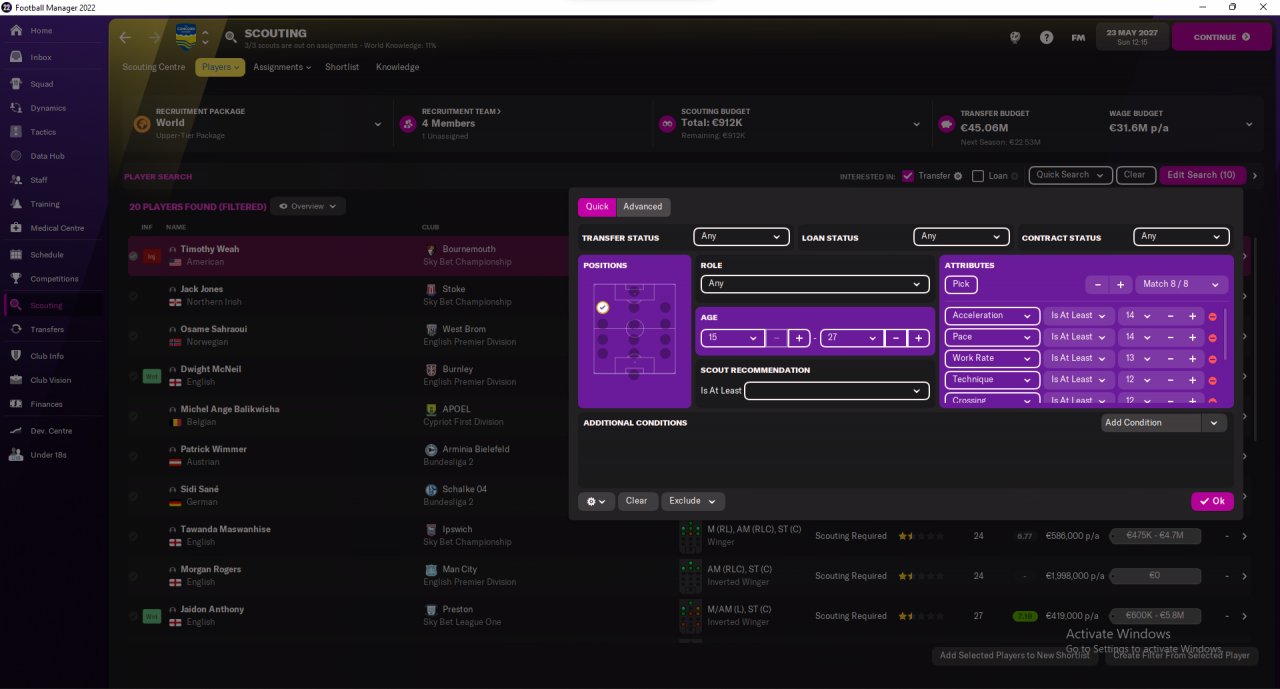The width and height of the screenshot is (1280, 689).
Task: Click the Edit Search (10) button
Action: (1201, 175)
